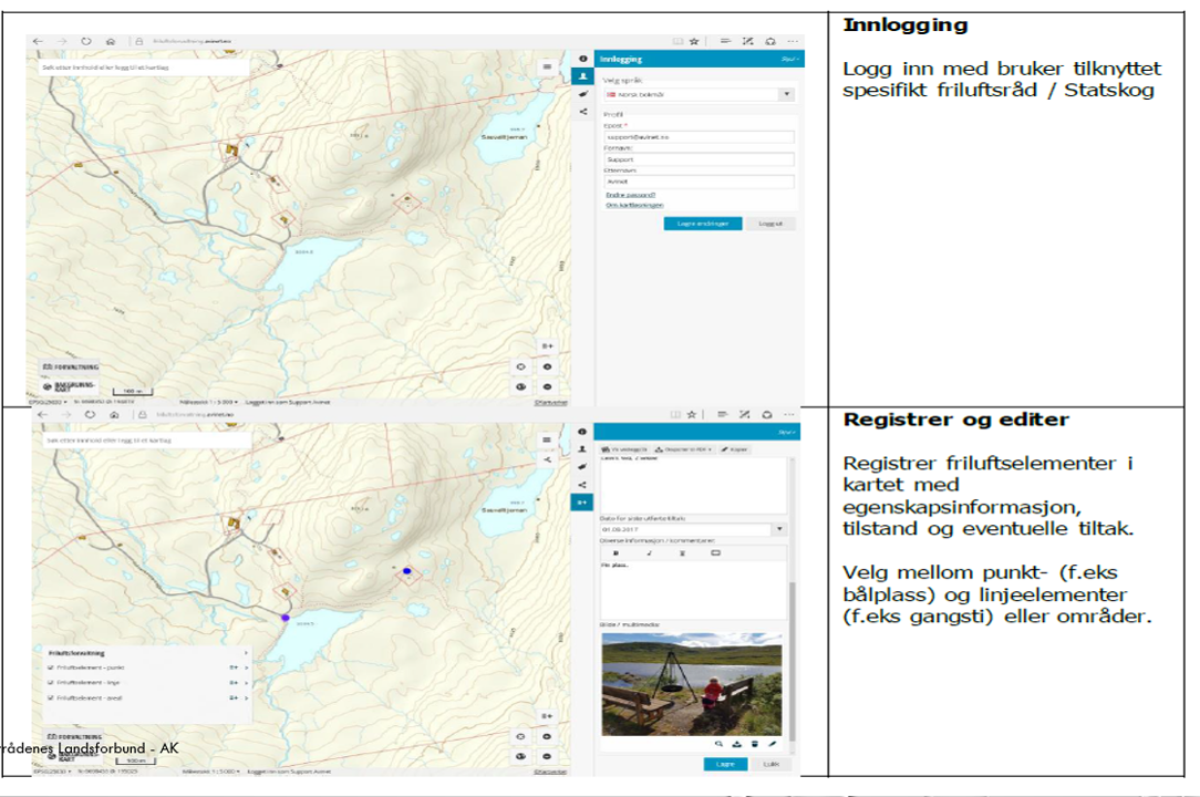The image size is (1200, 797).
Task: Click the Lagre endringer button
Action: (x=702, y=224)
